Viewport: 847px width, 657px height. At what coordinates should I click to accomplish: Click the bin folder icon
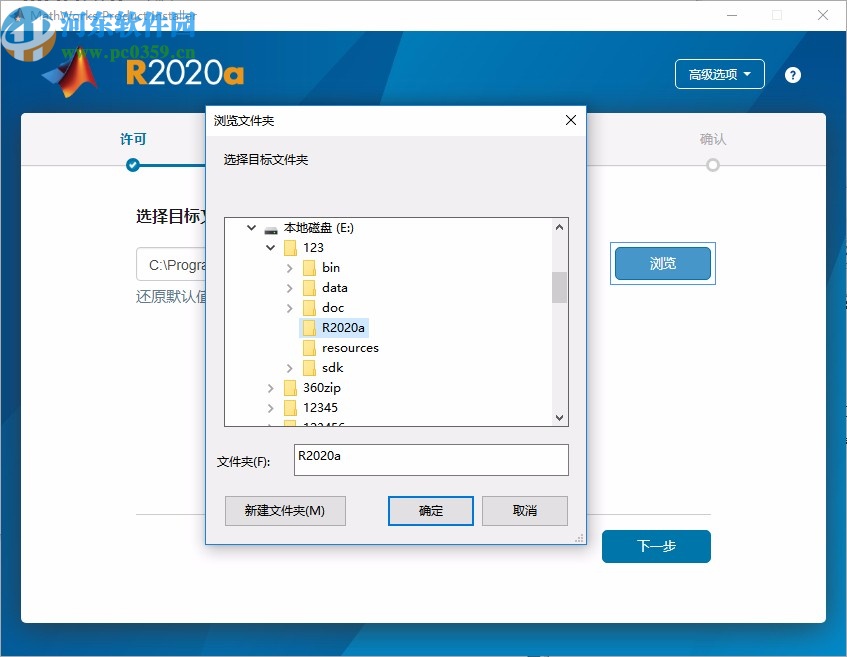(309, 267)
